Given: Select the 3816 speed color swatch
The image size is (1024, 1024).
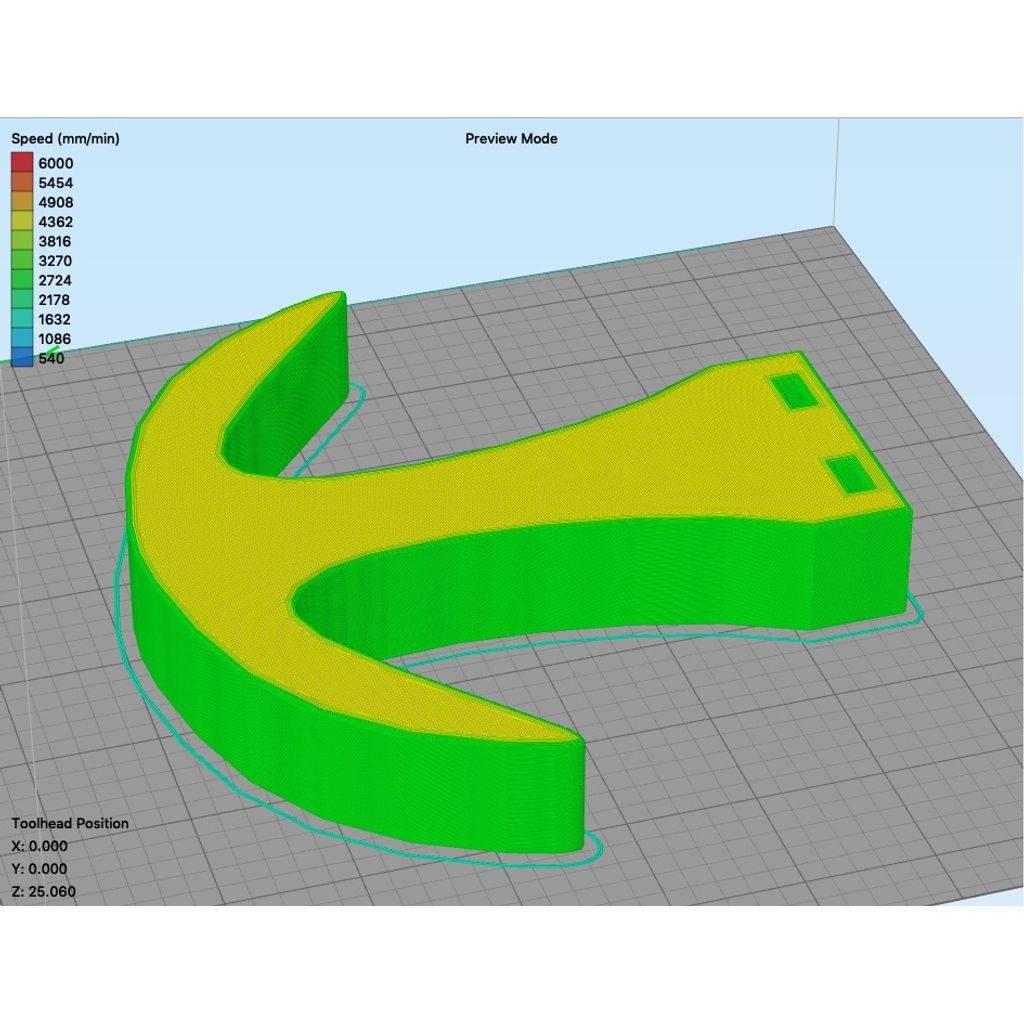Looking at the screenshot, I should (x=22, y=241).
